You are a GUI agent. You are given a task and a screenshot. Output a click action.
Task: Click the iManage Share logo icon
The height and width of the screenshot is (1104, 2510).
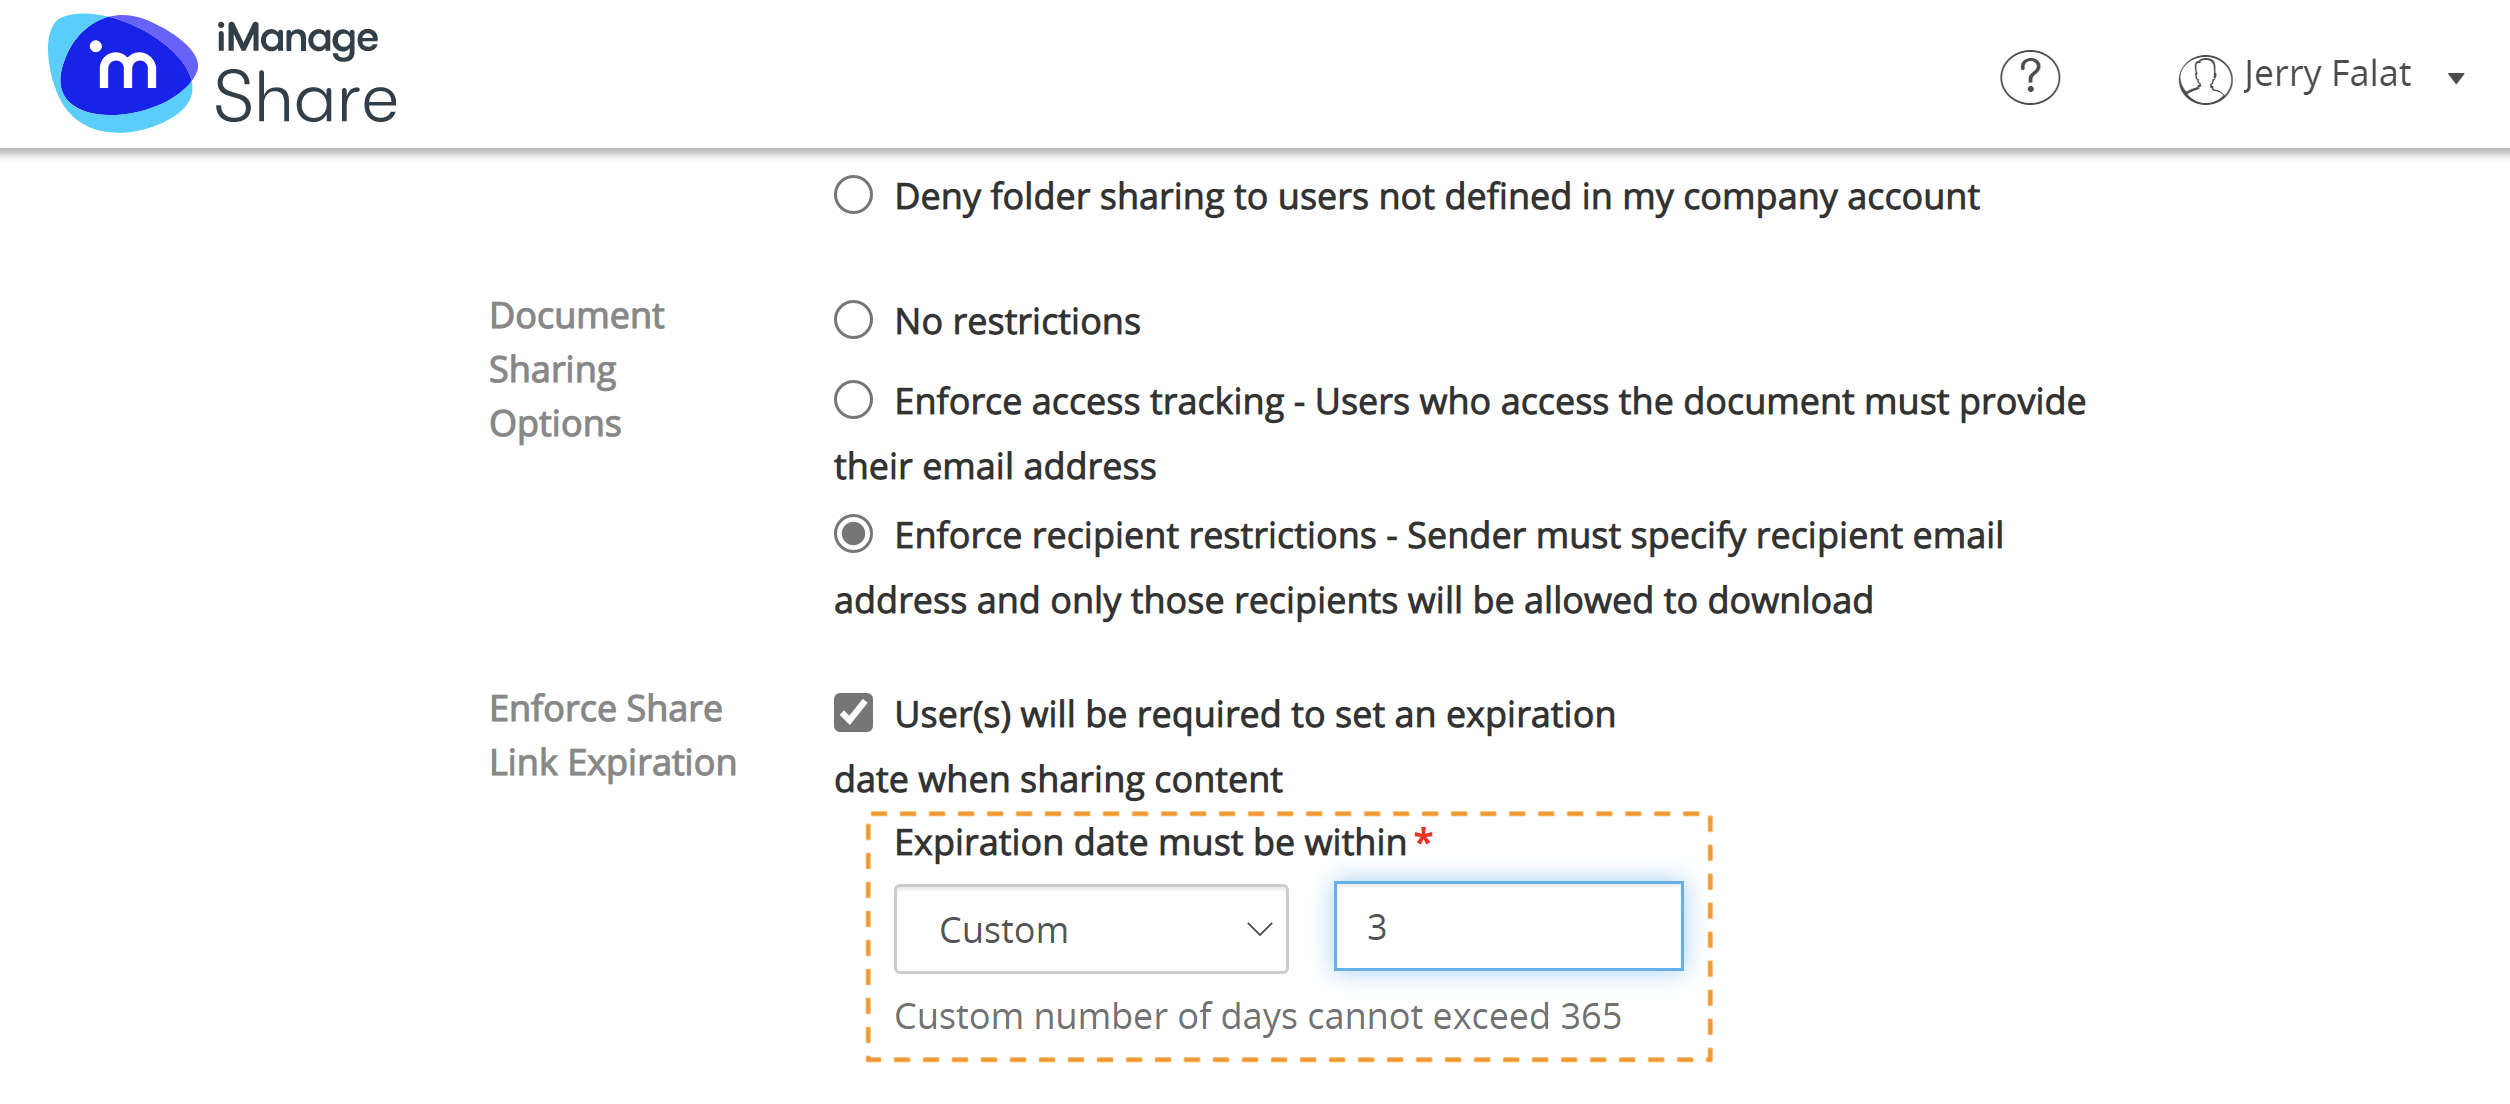(x=122, y=72)
